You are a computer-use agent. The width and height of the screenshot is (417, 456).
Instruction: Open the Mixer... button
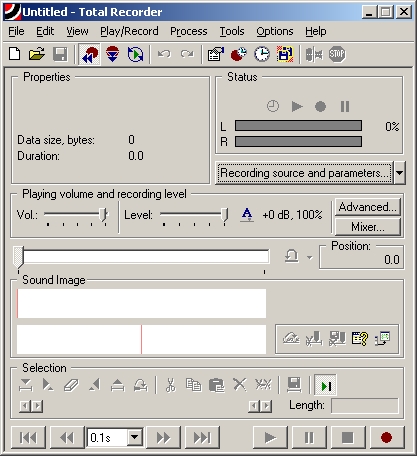(368, 227)
